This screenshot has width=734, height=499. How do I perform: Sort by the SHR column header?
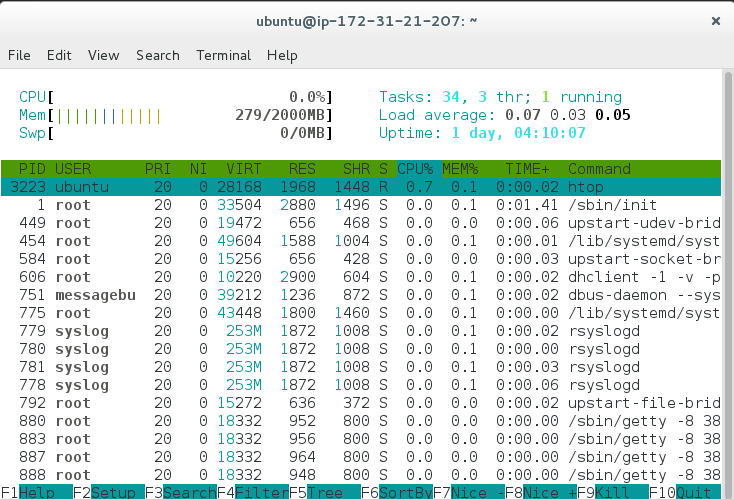click(356, 169)
